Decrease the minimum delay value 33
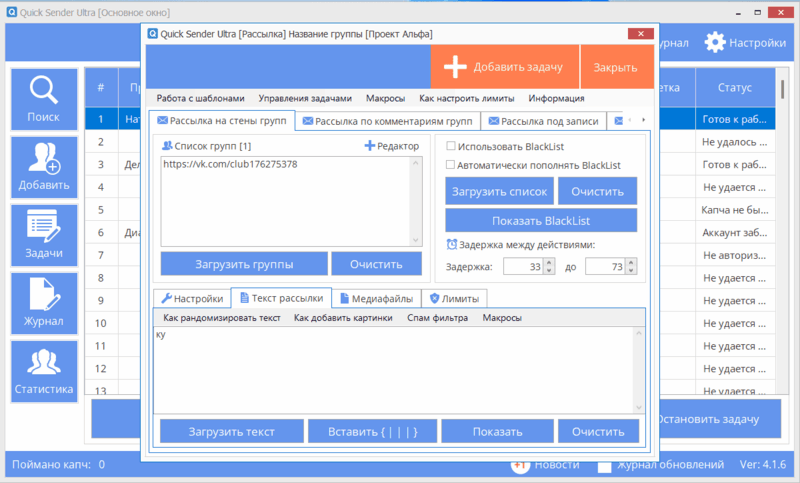Screen dimensions: 800x483 pos(549,270)
